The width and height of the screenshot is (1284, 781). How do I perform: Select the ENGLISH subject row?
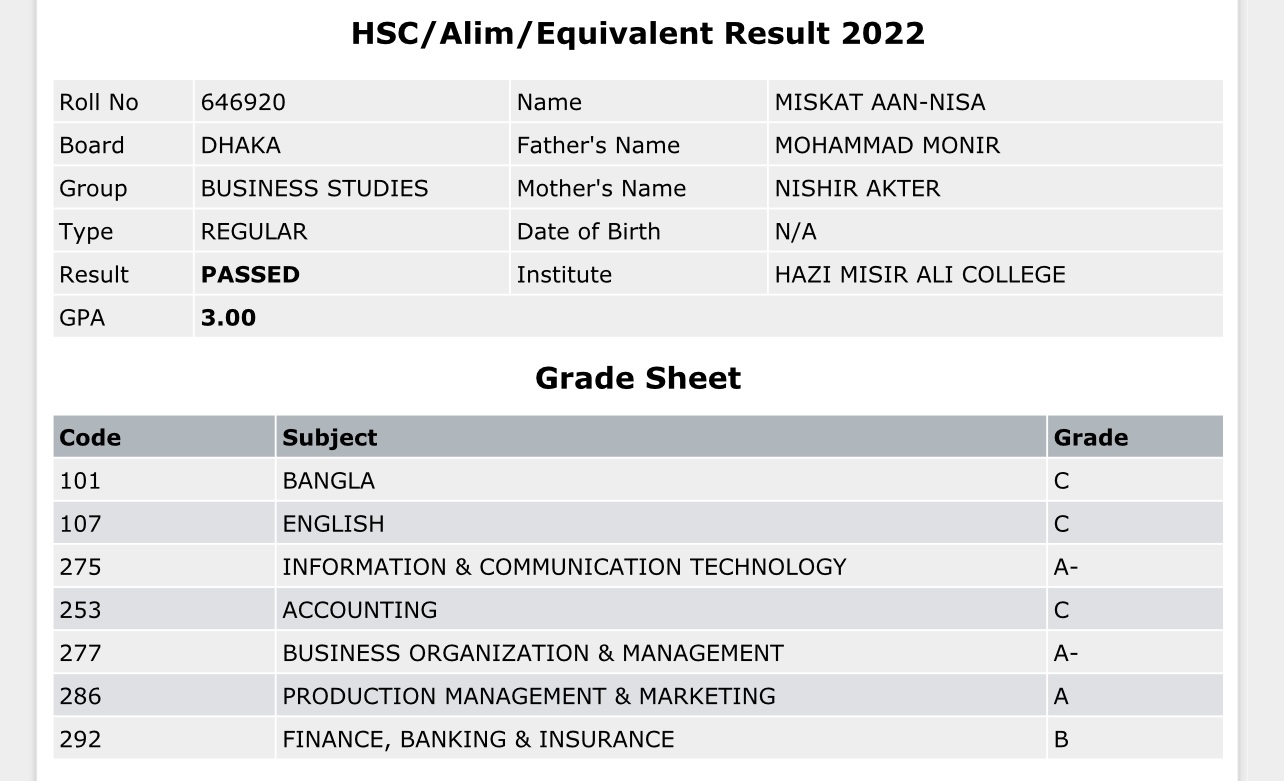pos(638,523)
